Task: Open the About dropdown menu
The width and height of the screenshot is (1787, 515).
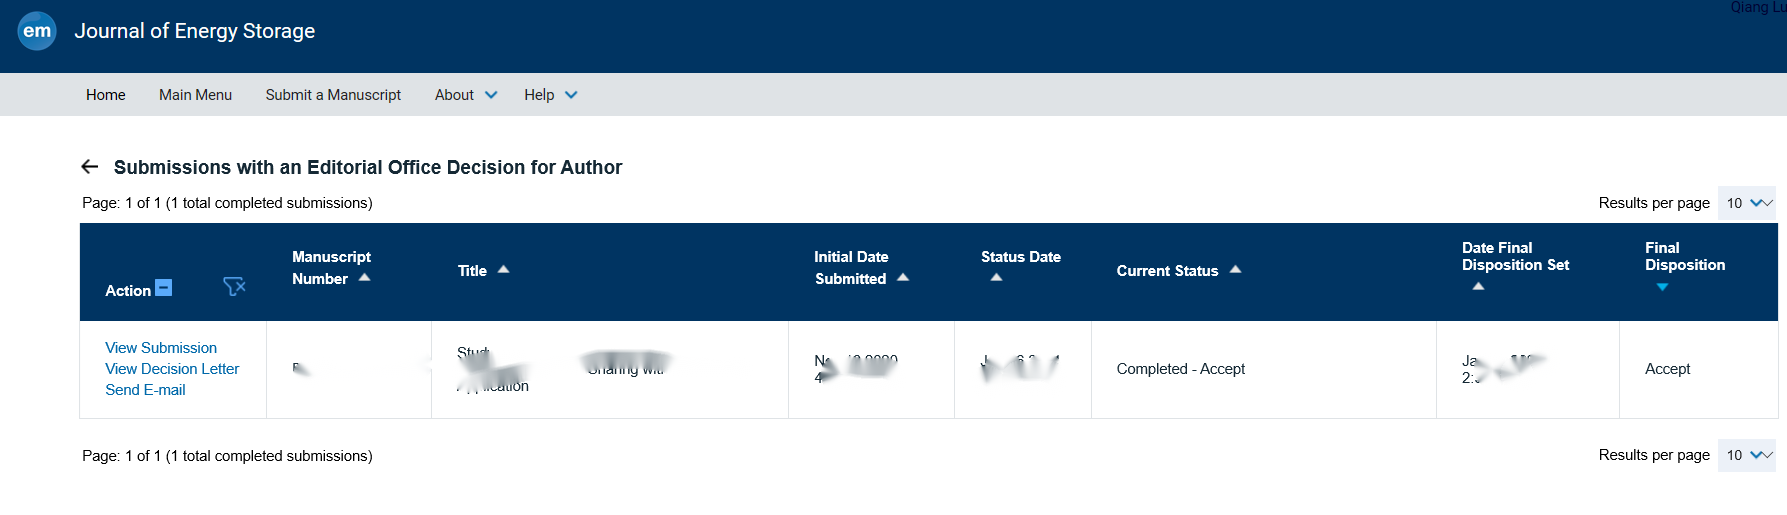Action: click(x=466, y=95)
